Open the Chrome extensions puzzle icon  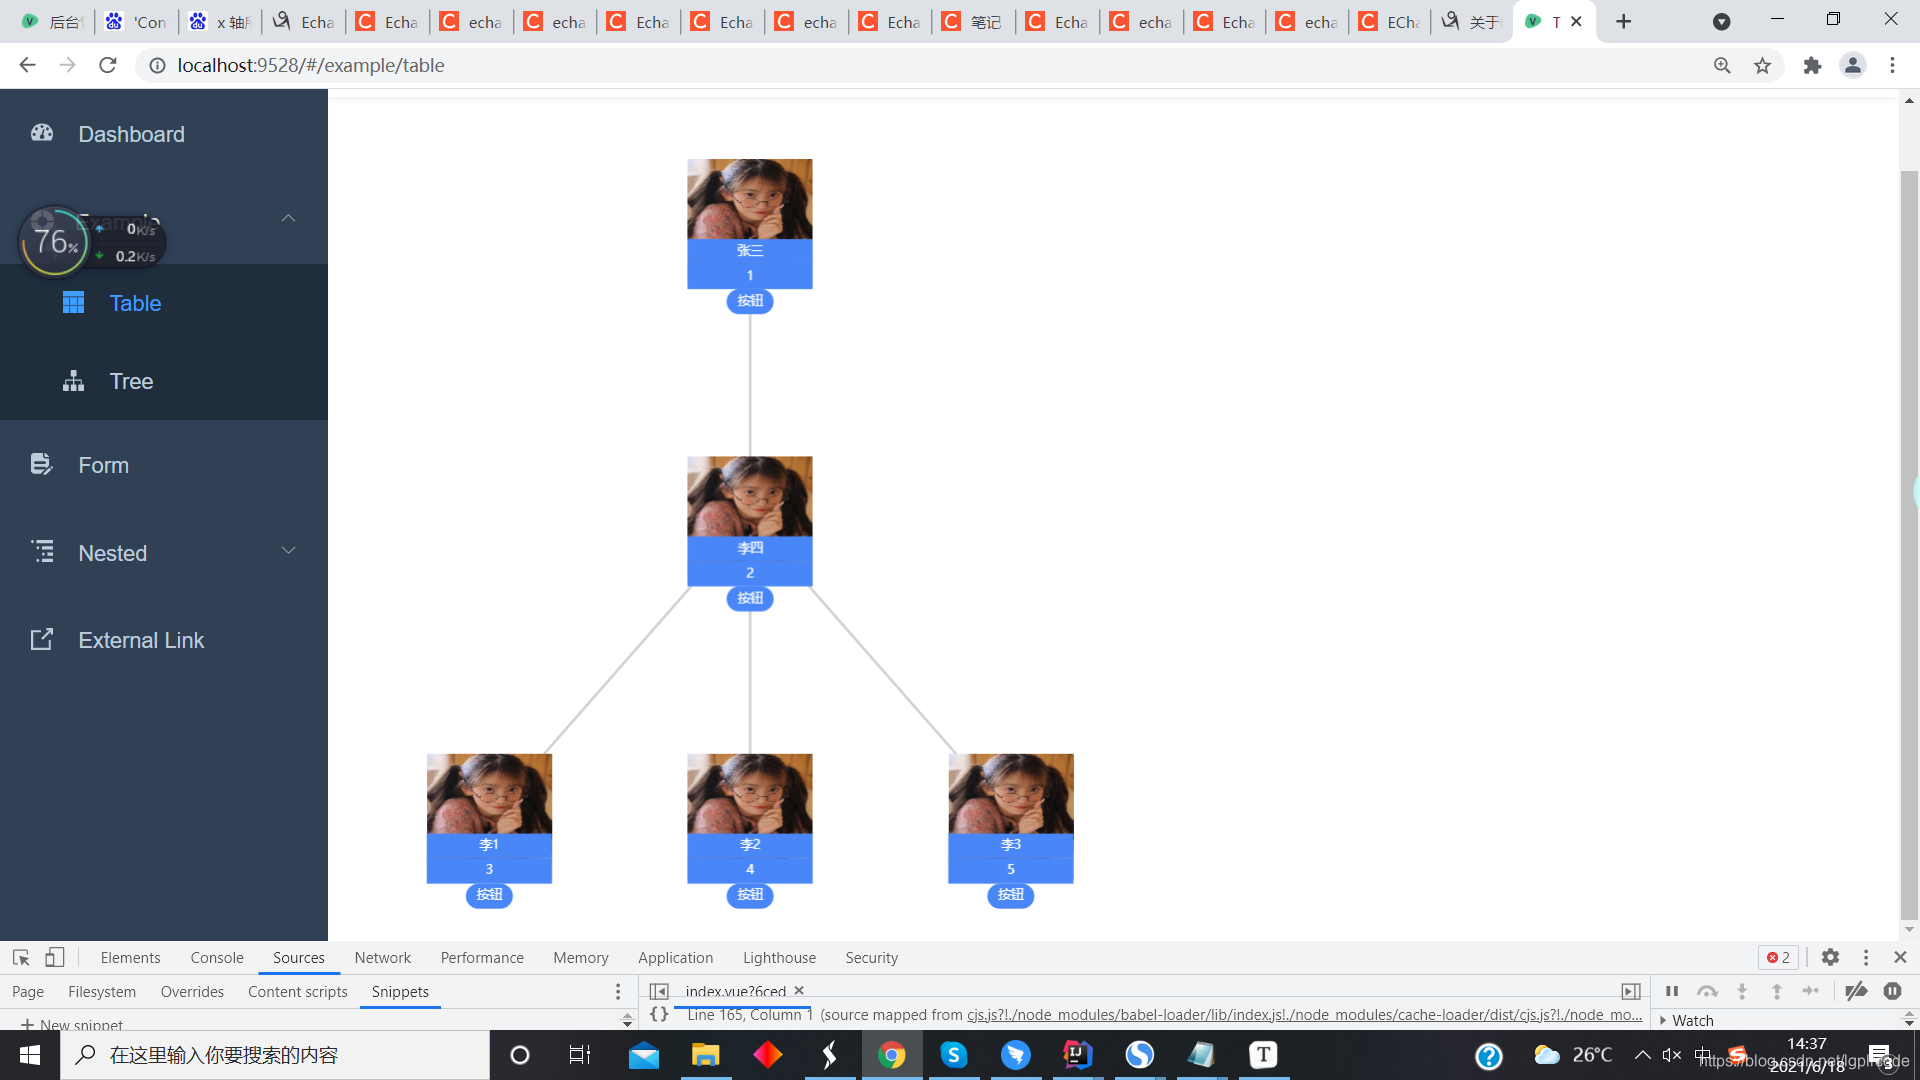point(1812,65)
